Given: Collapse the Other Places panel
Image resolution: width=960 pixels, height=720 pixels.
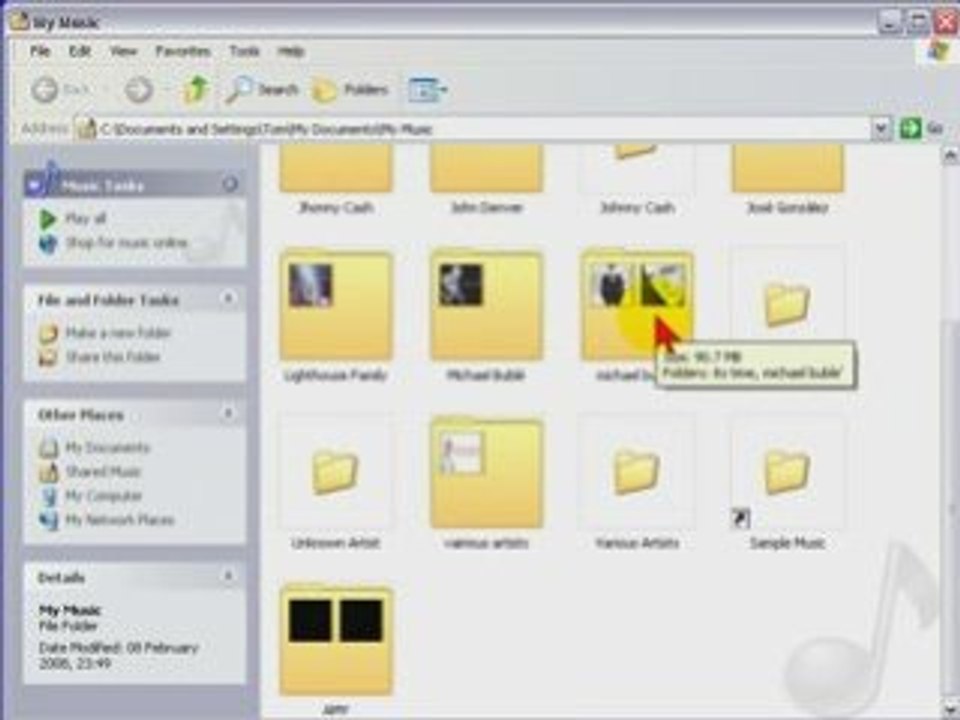Looking at the screenshot, I should click(x=228, y=414).
